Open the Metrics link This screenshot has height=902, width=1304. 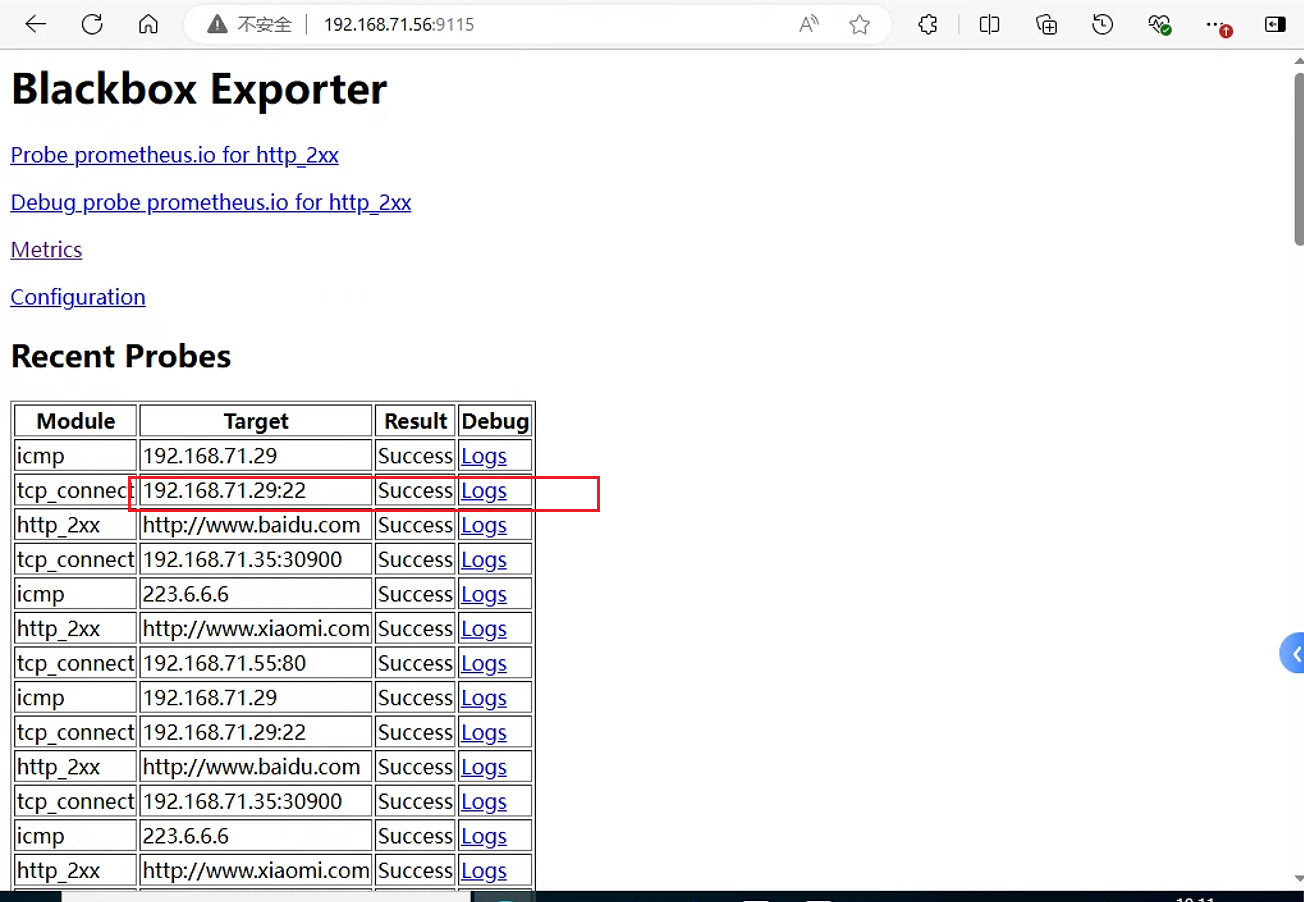[x=46, y=249]
